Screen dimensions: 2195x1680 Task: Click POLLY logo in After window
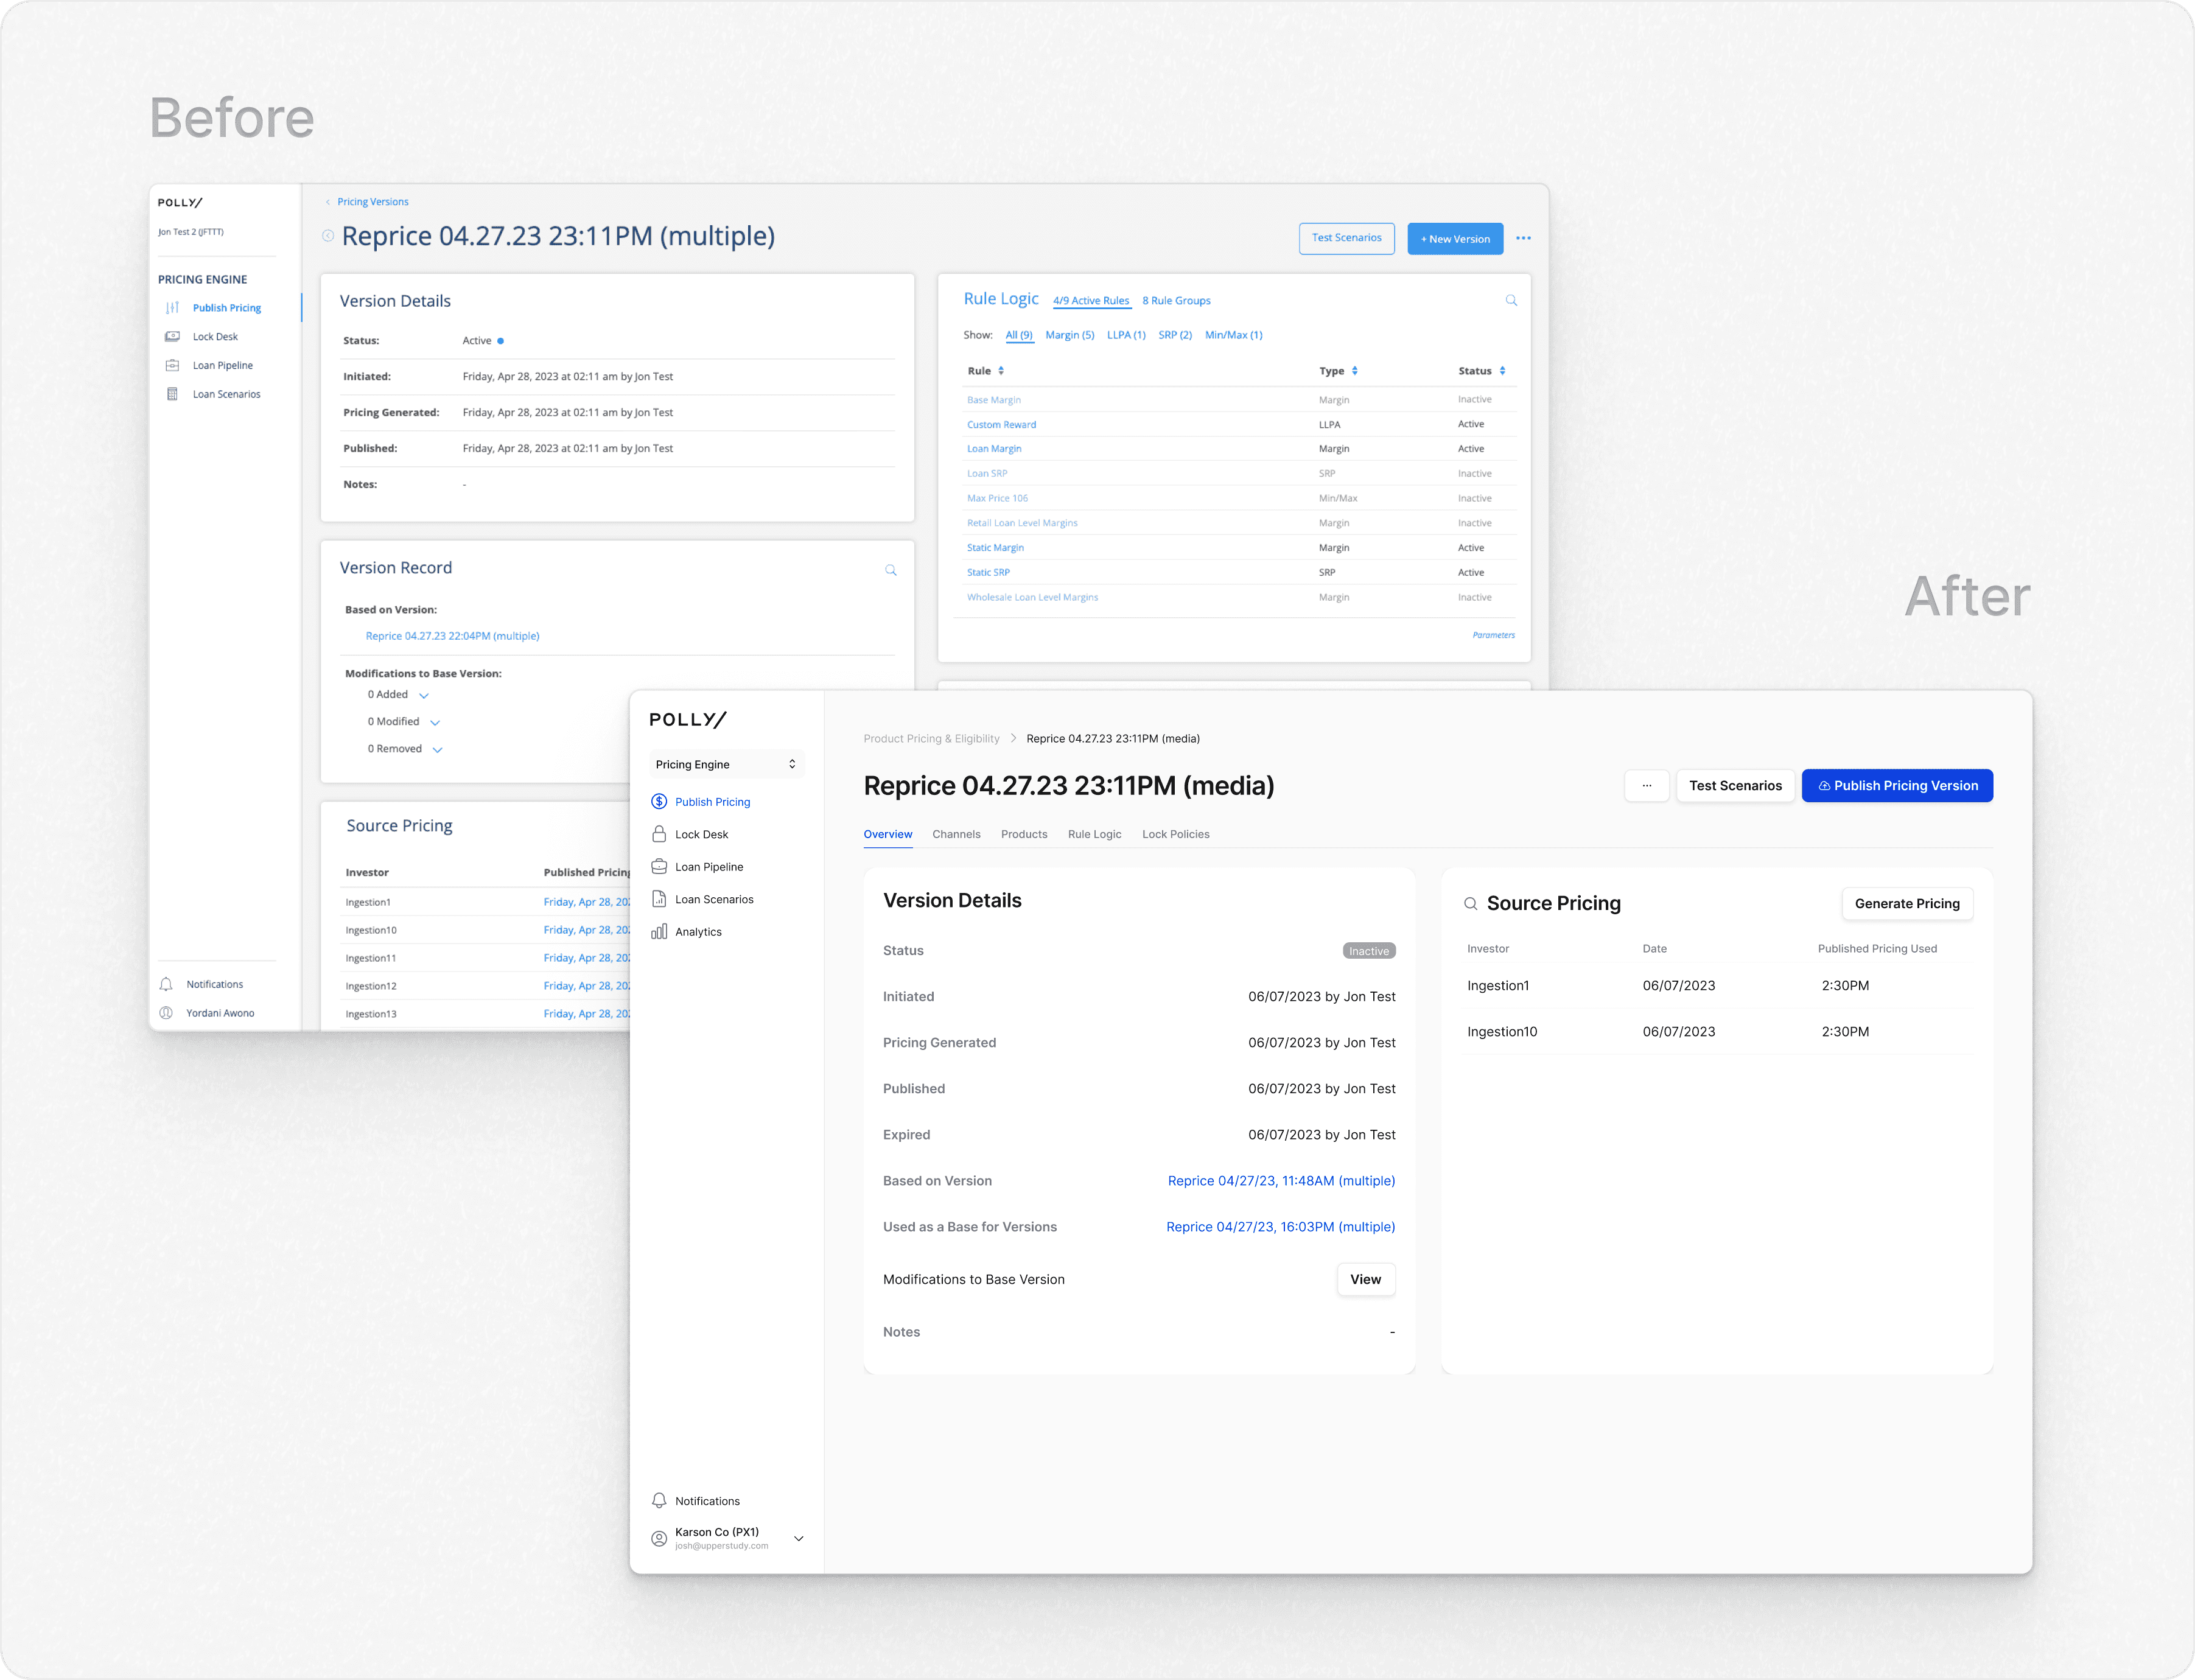pyautogui.click(x=688, y=719)
